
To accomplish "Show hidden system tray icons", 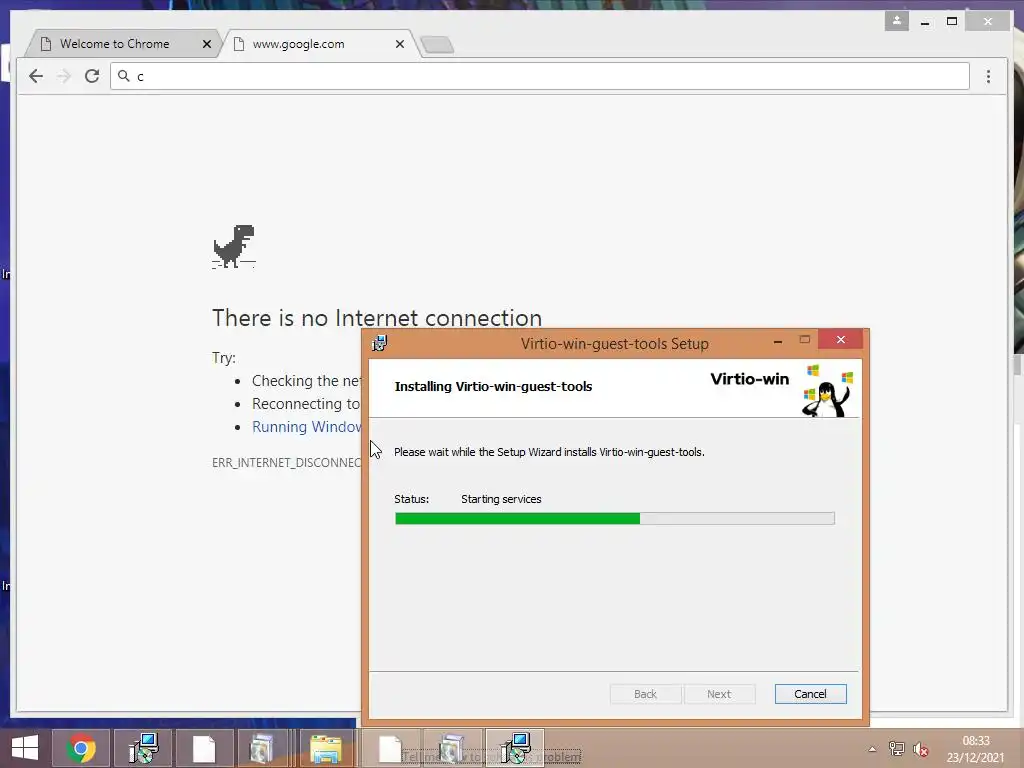I will pyautogui.click(x=872, y=749).
